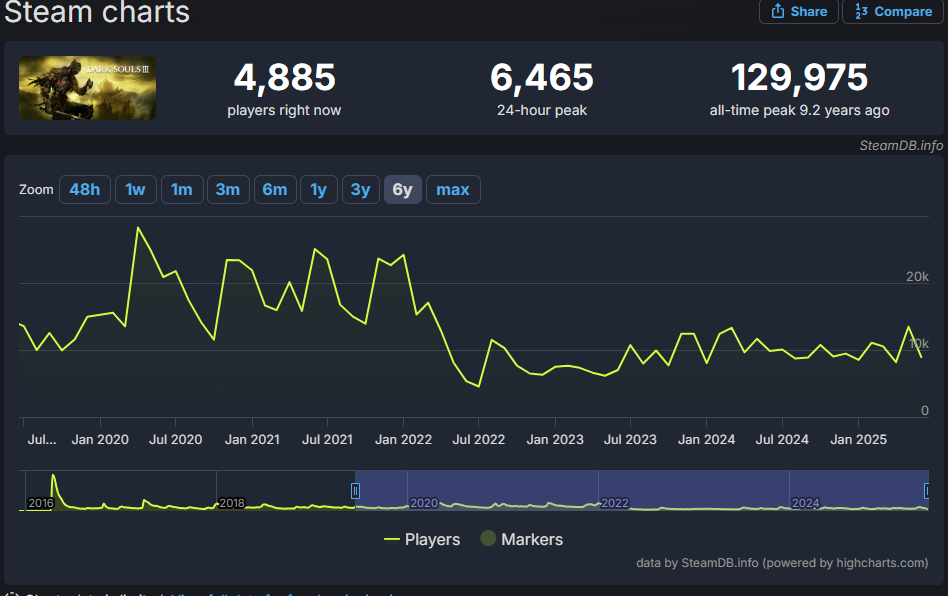Set chart zoom to 3m
Screen dimensions: 948x596
coord(228,189)
